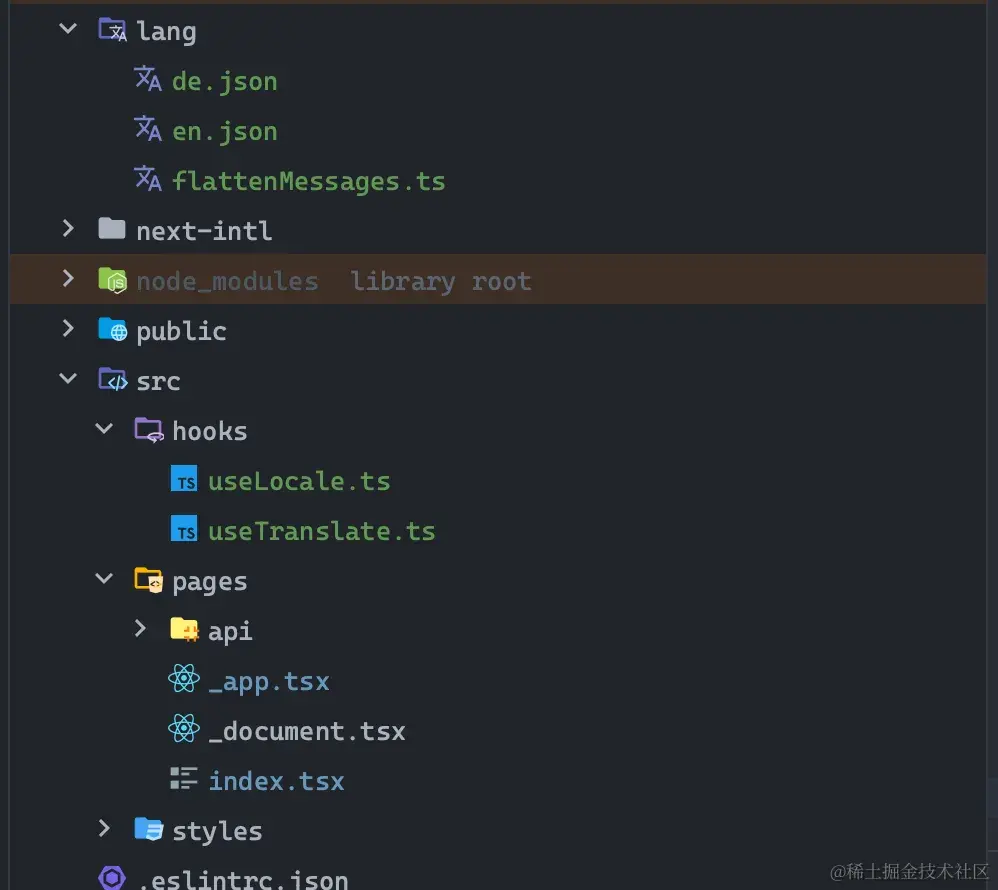The height and width of the screenshot is (890, 998).
Task: Select the hooks folder name
Action: [x=210, y=431]
